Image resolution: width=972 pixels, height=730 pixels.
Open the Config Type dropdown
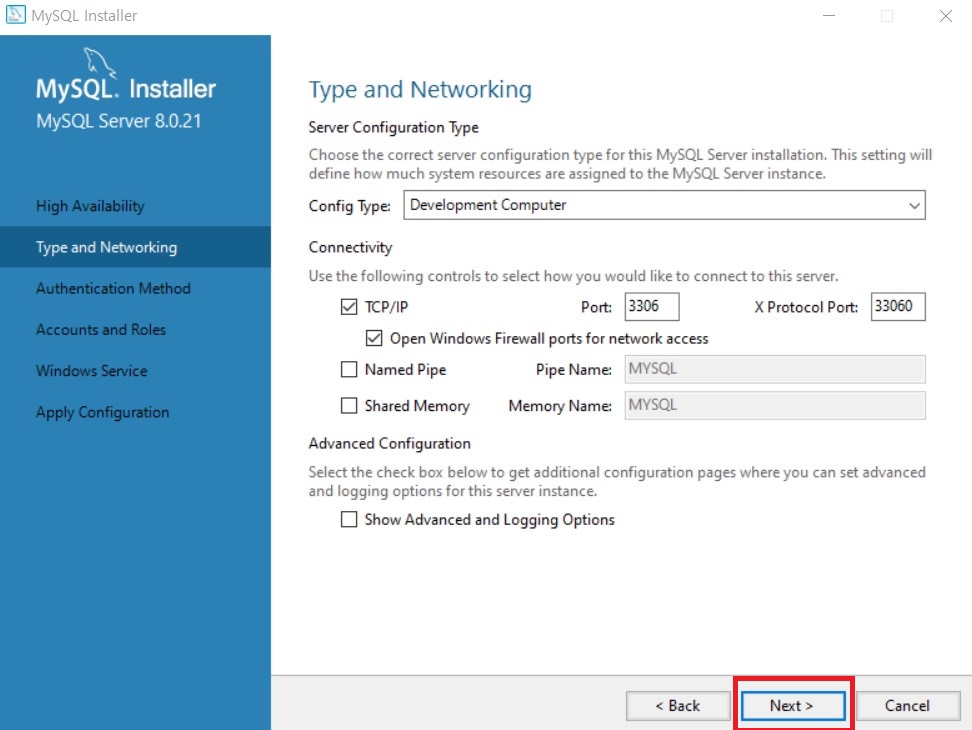664,205
